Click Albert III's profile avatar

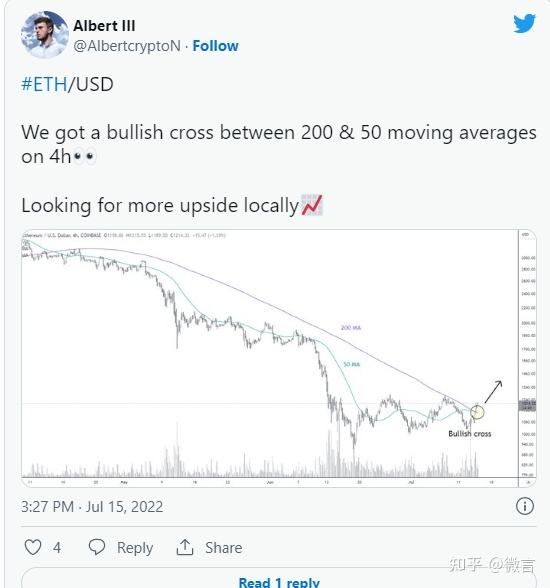45,34
